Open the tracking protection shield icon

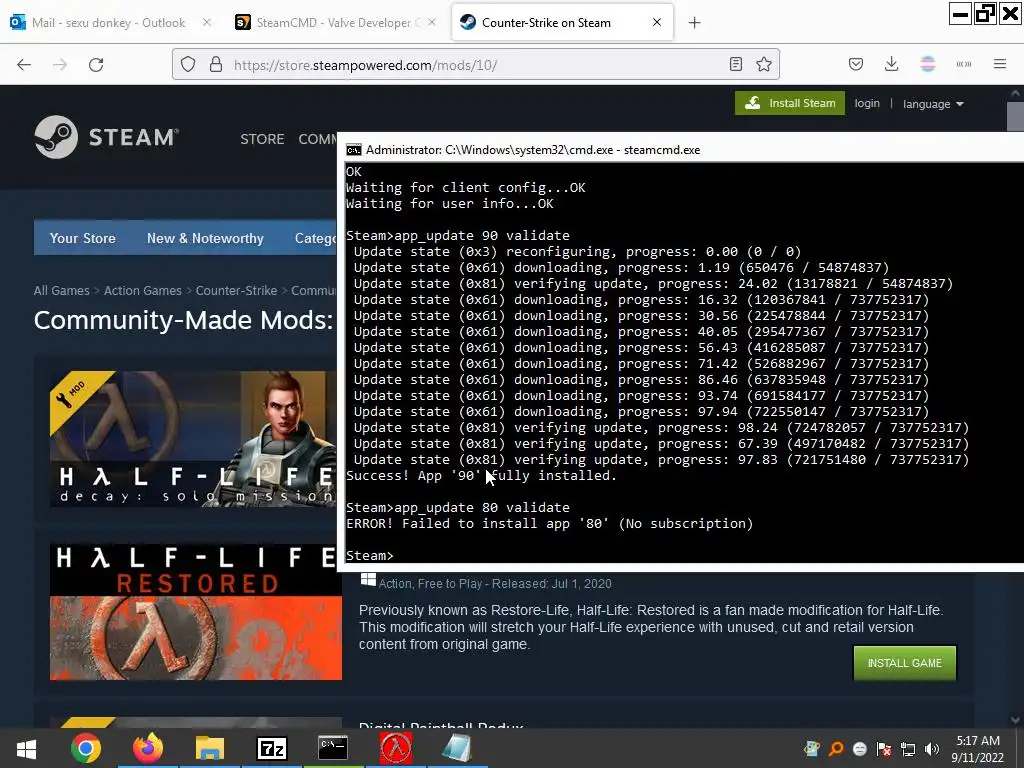(188, 65)
